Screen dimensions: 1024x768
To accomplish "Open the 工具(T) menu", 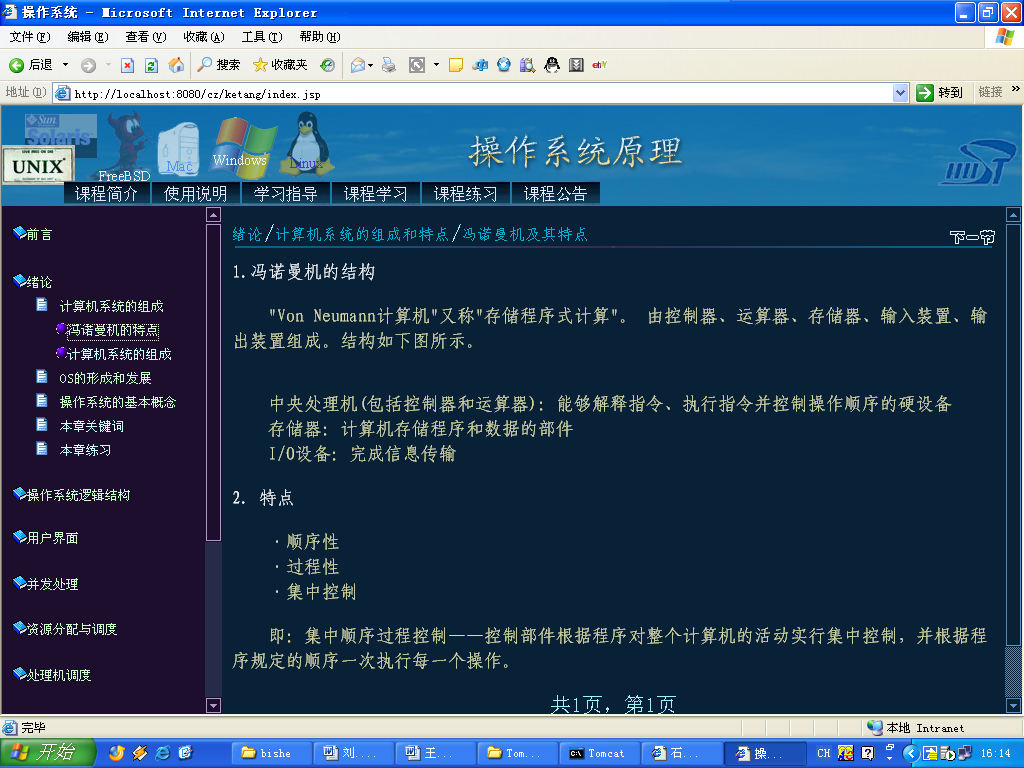I will pyautogui.click(x=262, y=37).
